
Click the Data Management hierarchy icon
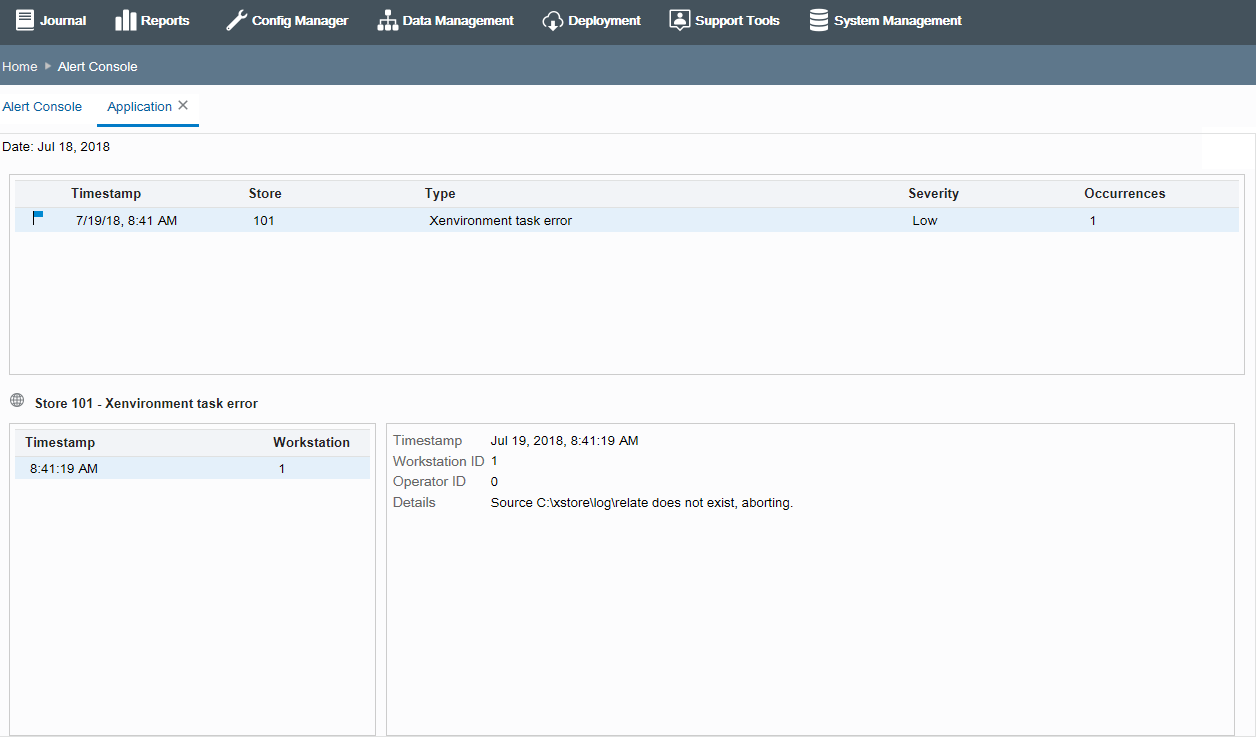(x=387, y=20)
